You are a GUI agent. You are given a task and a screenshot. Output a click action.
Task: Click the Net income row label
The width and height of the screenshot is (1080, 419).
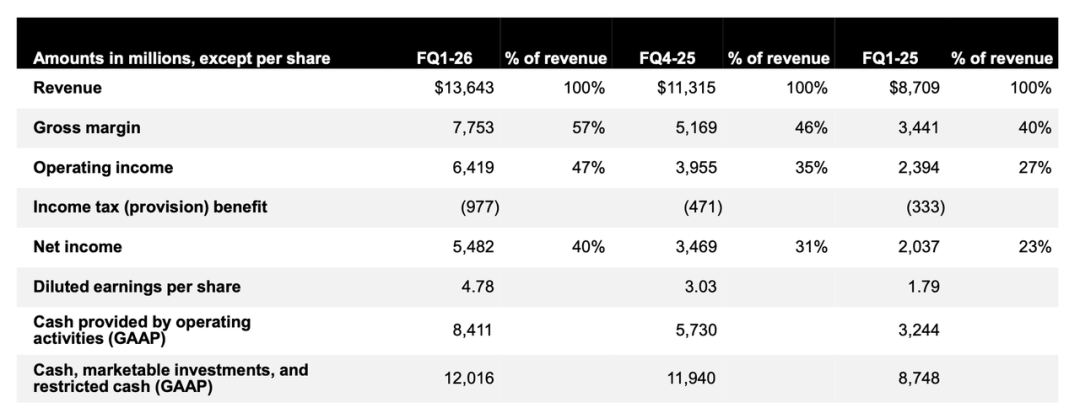click(x=78, y=247)
